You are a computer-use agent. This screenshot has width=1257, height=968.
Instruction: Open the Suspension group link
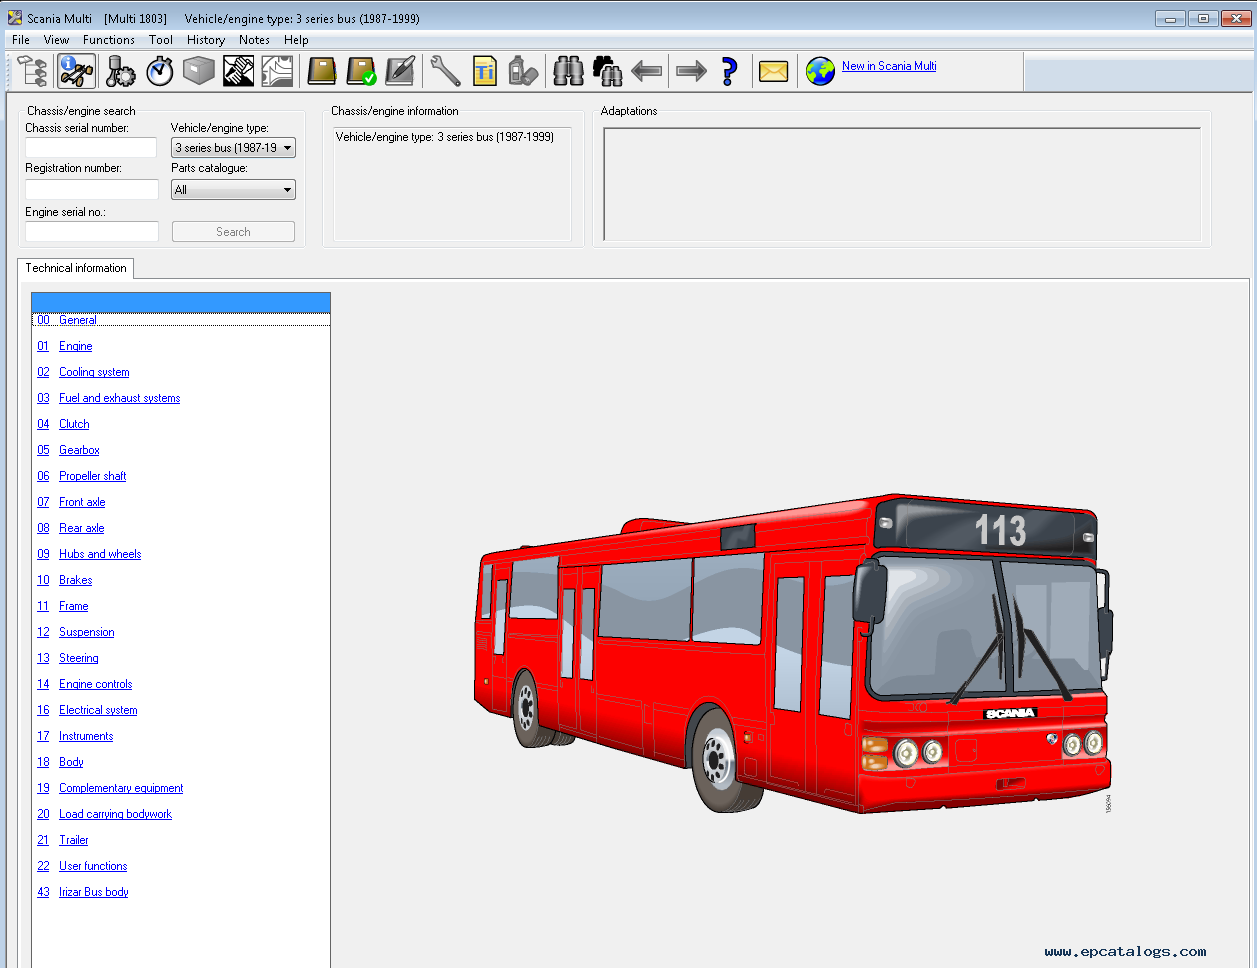[87, 632]
